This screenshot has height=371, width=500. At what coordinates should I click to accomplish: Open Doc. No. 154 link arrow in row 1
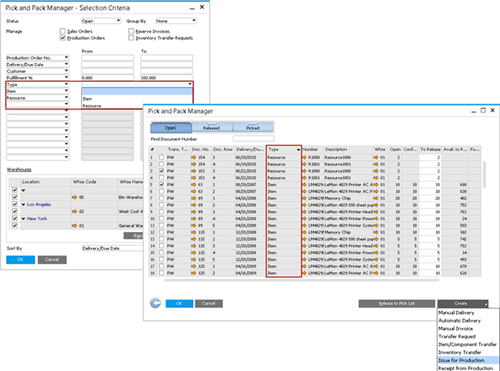[194, 157]
